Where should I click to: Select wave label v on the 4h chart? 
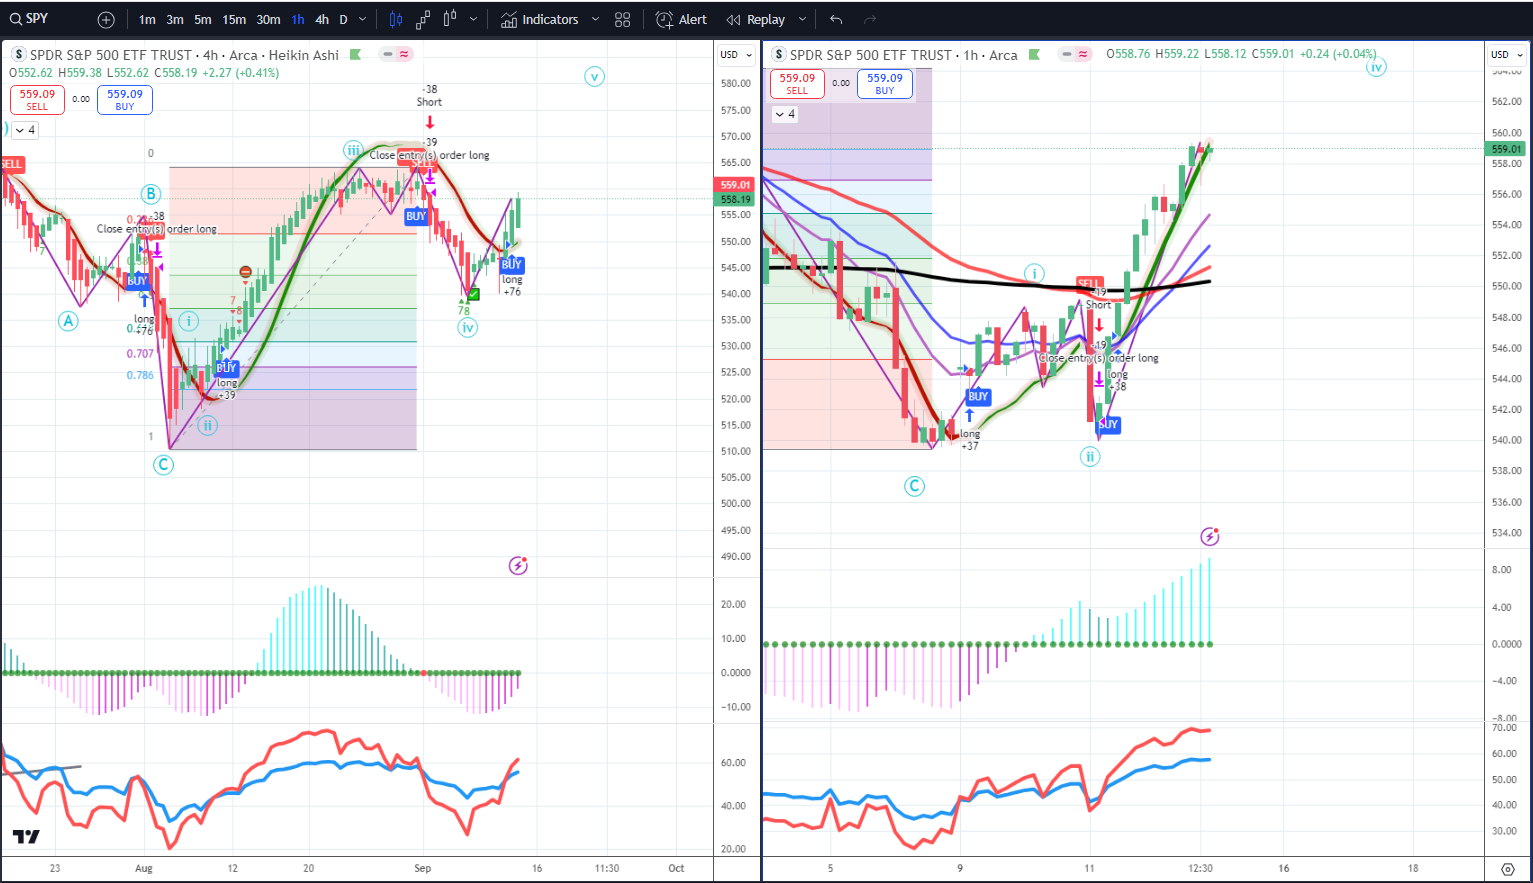(x=595, y=77)
